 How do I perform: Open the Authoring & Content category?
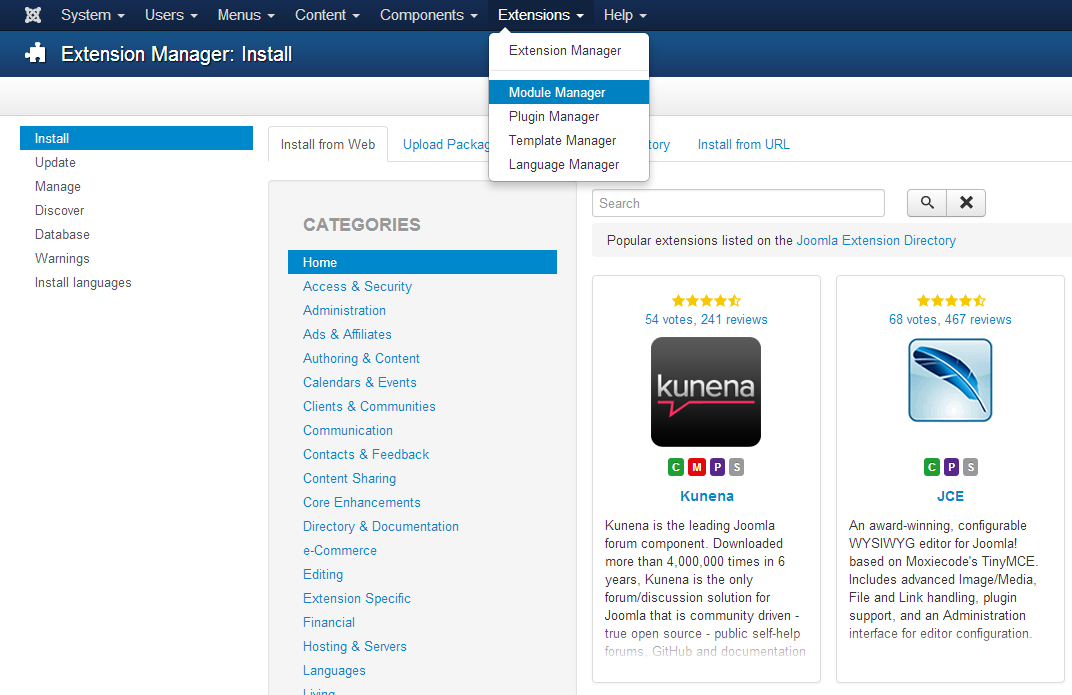(362, 358)
